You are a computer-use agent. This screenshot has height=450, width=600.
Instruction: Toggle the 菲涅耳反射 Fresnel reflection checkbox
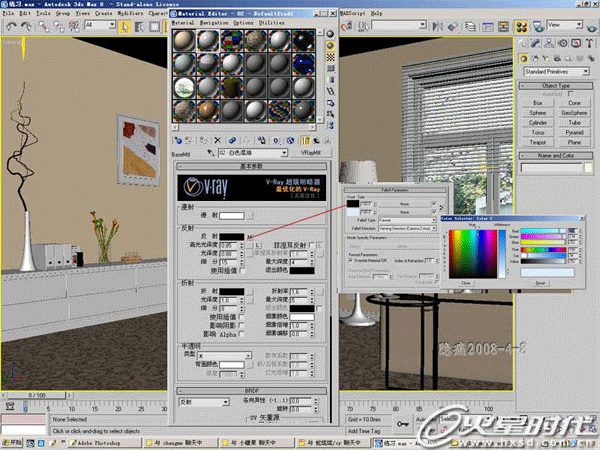click(311, 245)
